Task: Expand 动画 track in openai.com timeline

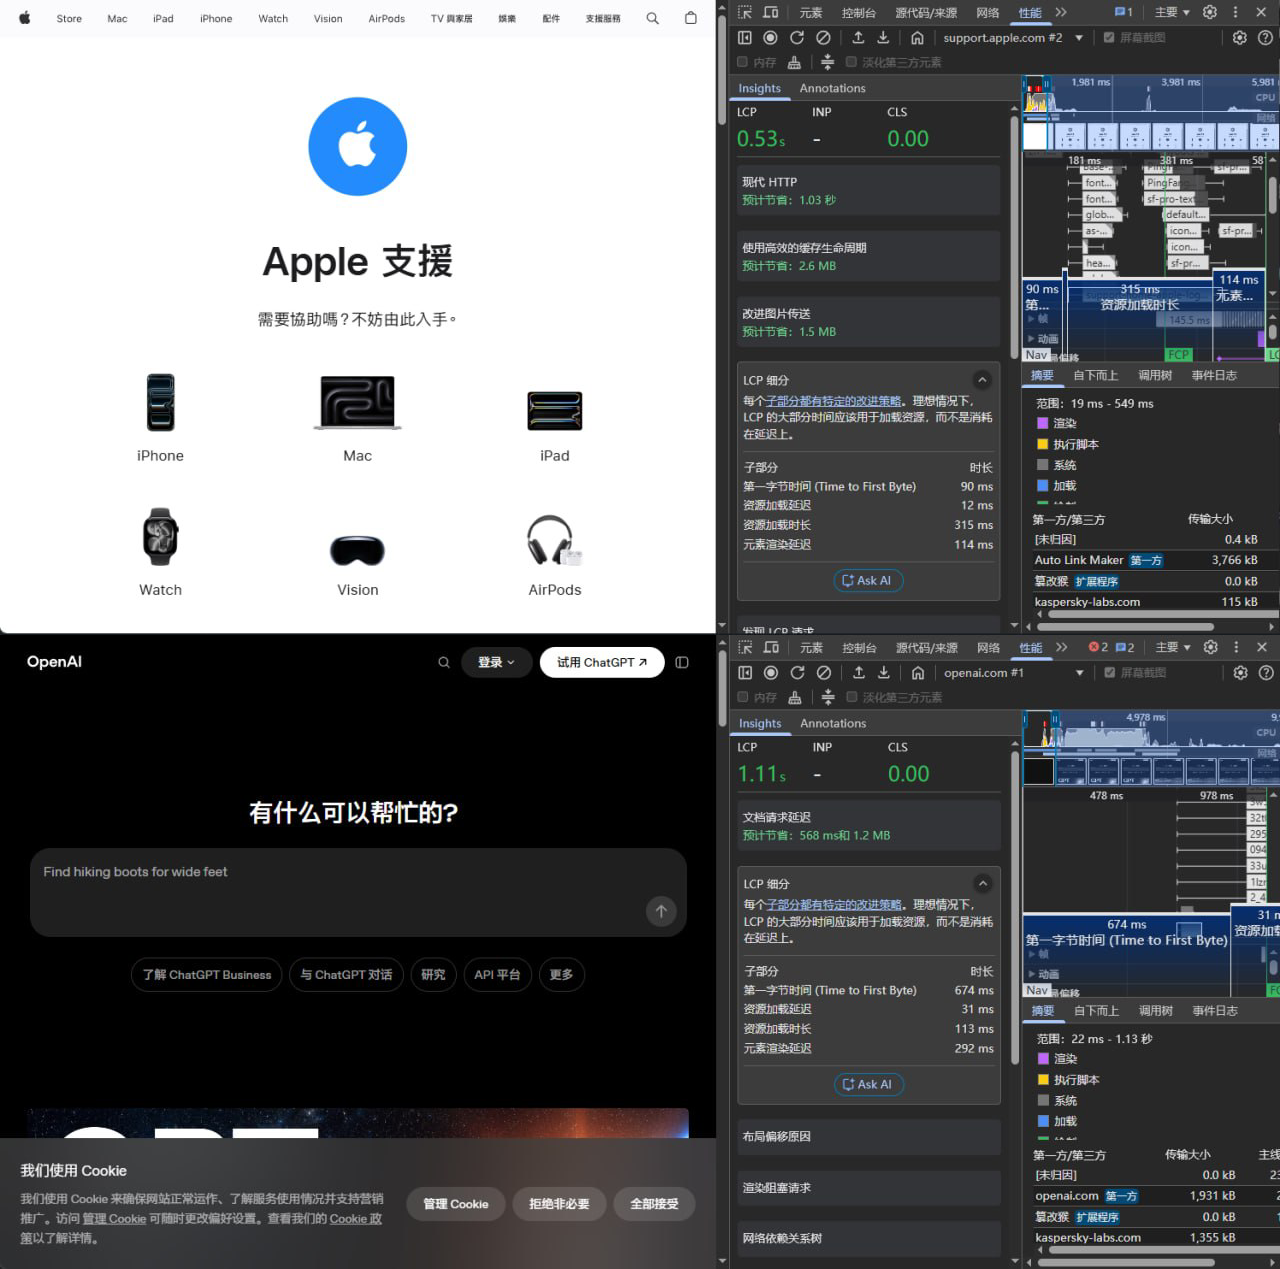Action: (x=1033, y=974)
